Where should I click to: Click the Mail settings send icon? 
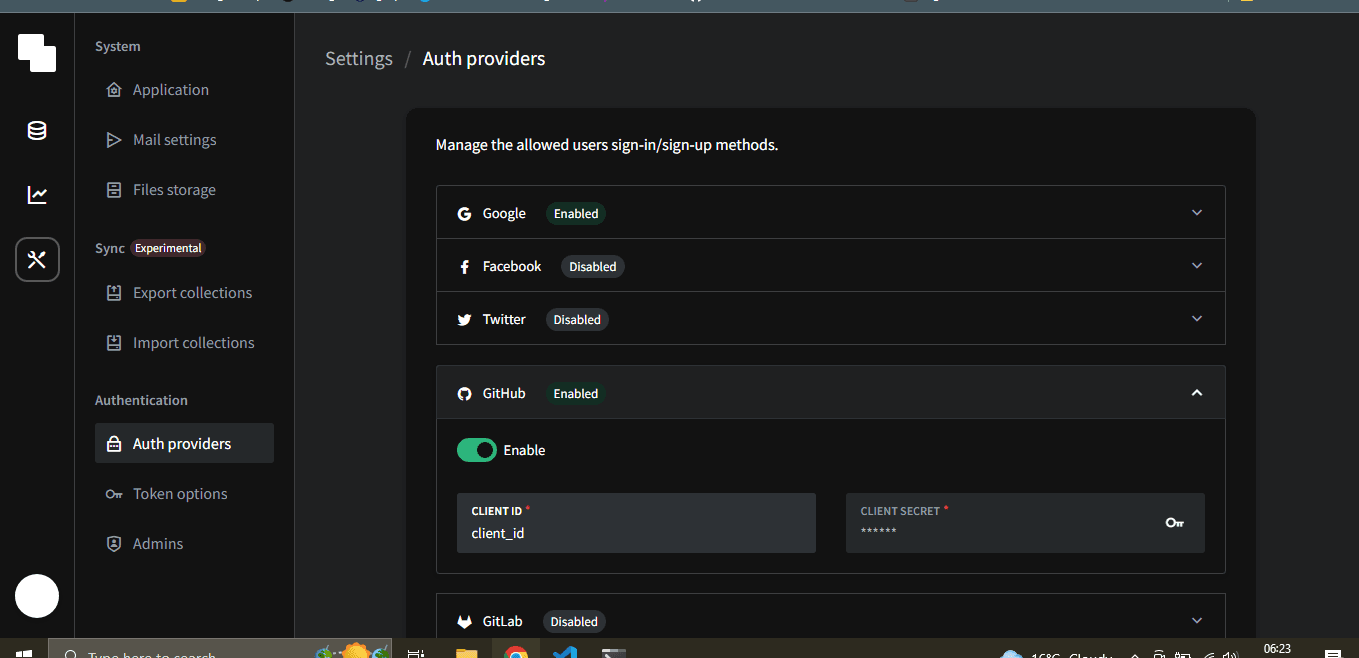[114, 140]
